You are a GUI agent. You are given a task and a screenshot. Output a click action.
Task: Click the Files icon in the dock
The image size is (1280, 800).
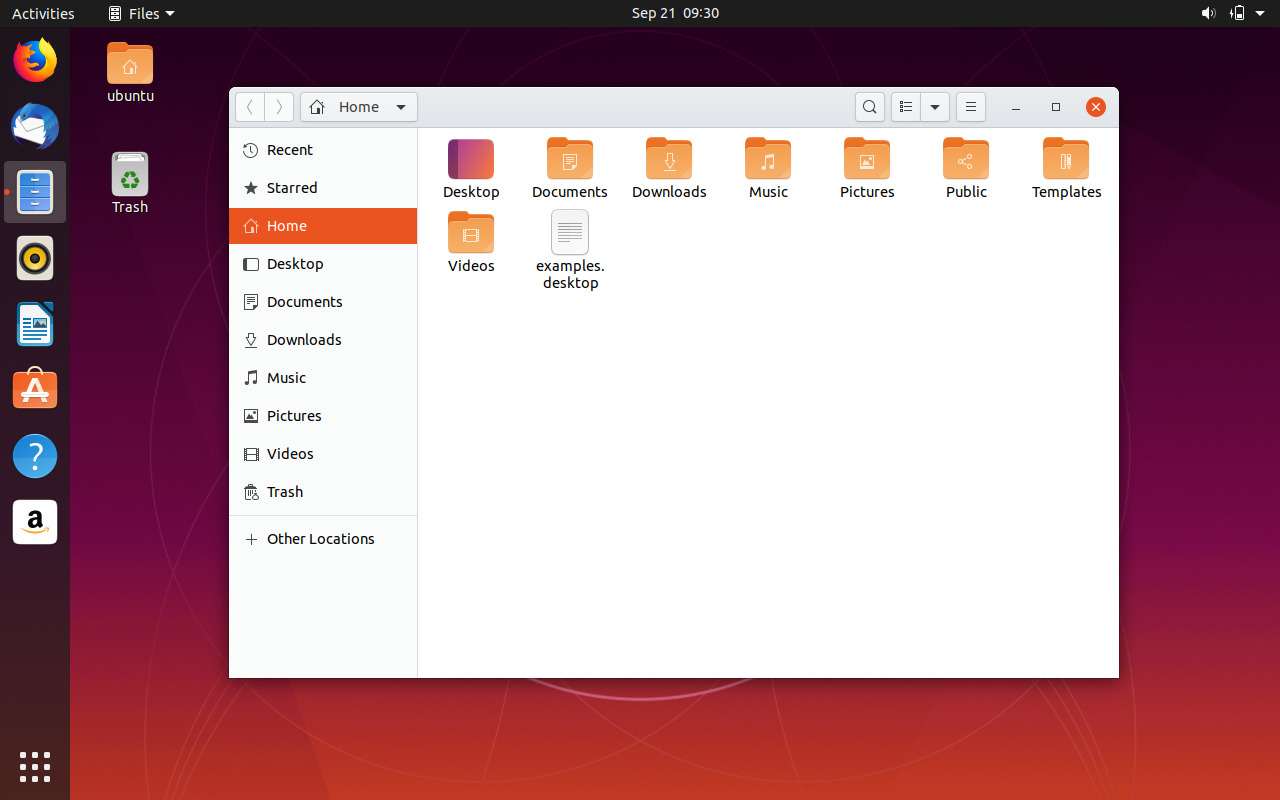point(35,192)
